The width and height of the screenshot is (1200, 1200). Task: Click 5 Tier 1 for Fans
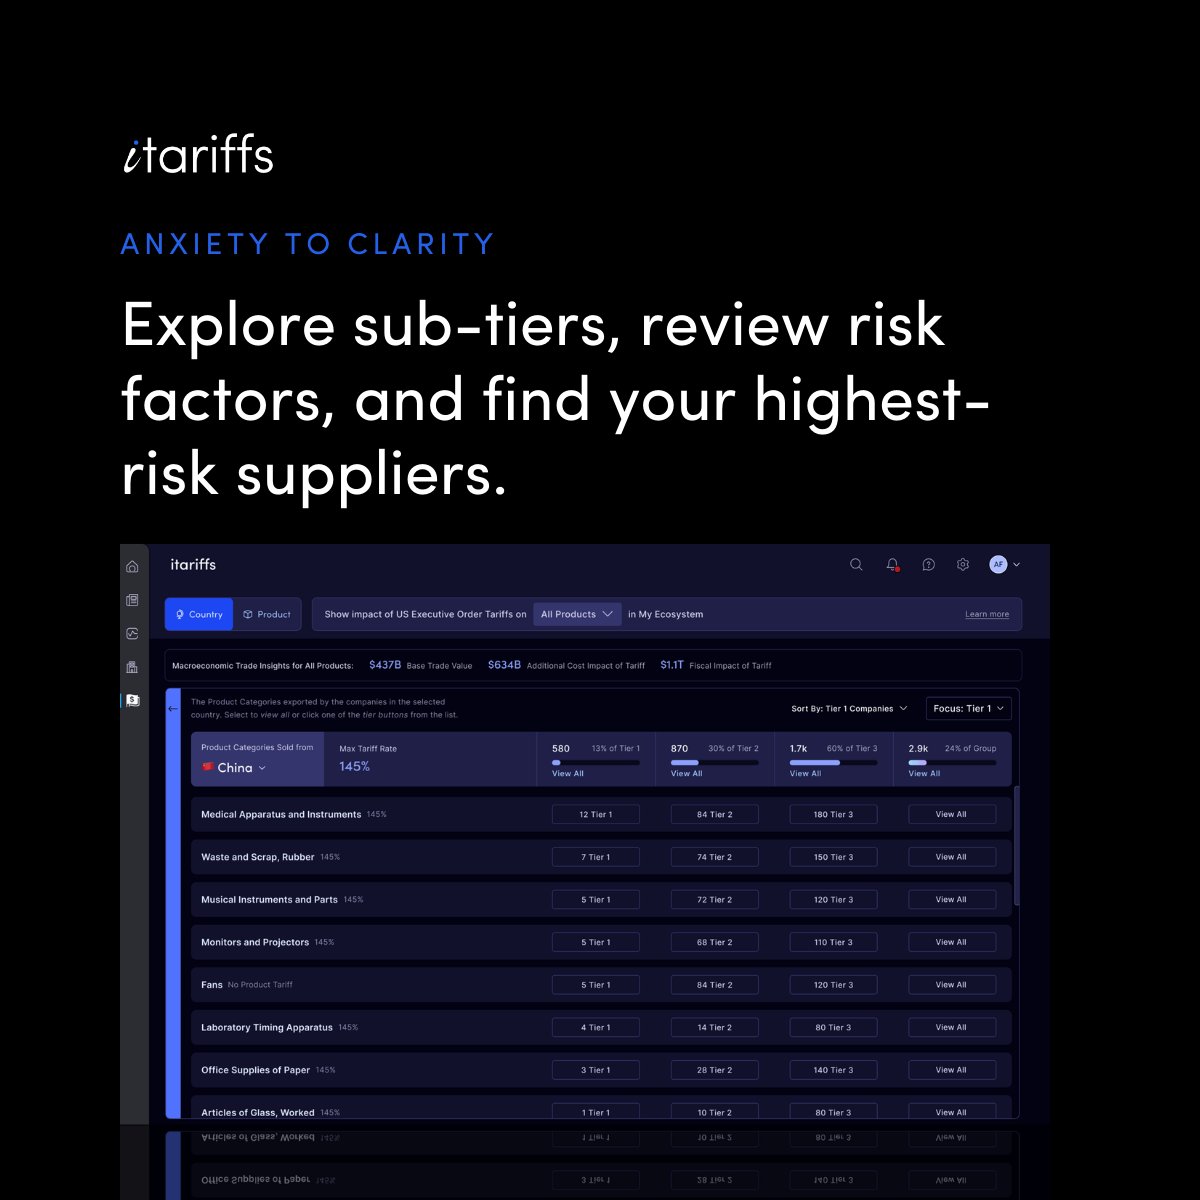tap(596, 985)
